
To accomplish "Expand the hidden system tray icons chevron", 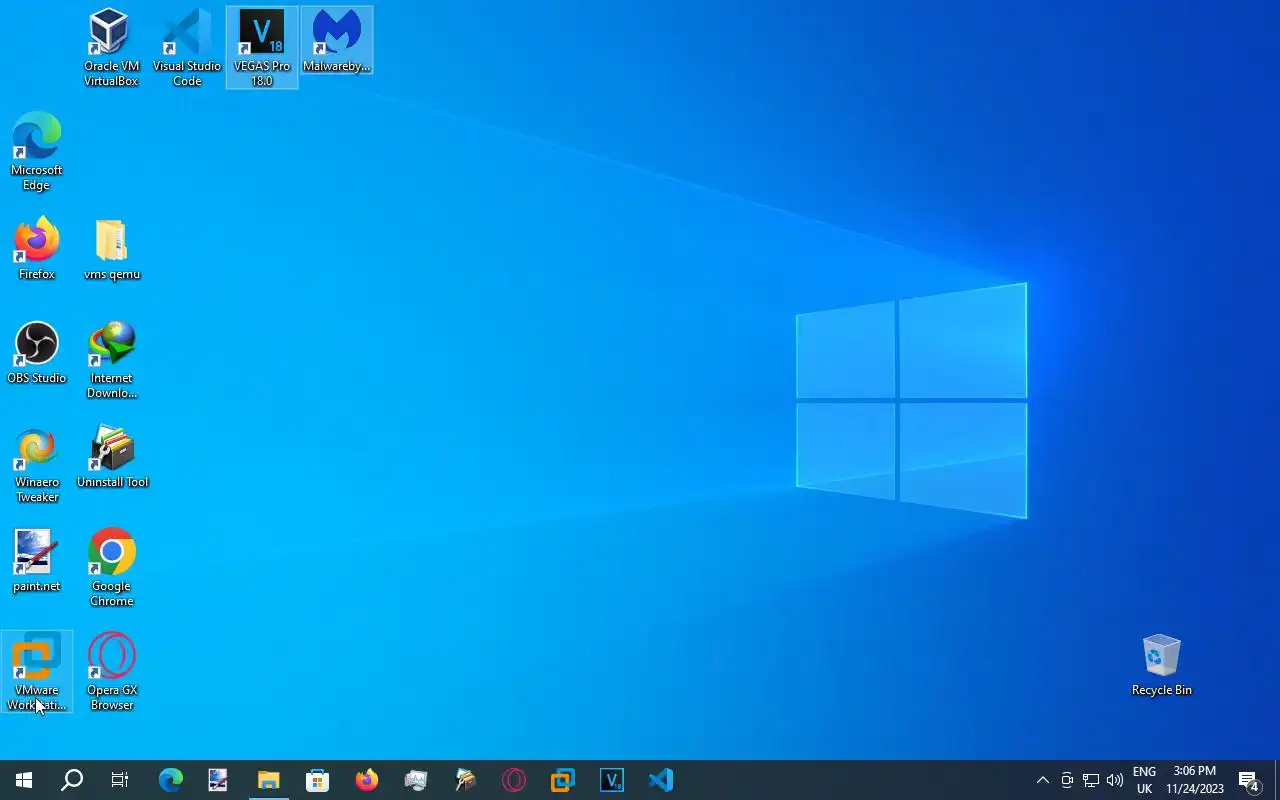I will (x=1042, y=780).
